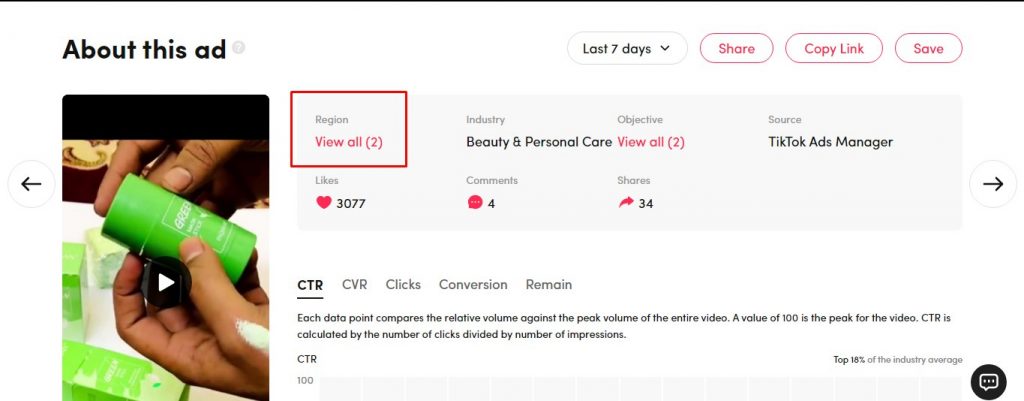Click the red heart Likes icon

324,202
